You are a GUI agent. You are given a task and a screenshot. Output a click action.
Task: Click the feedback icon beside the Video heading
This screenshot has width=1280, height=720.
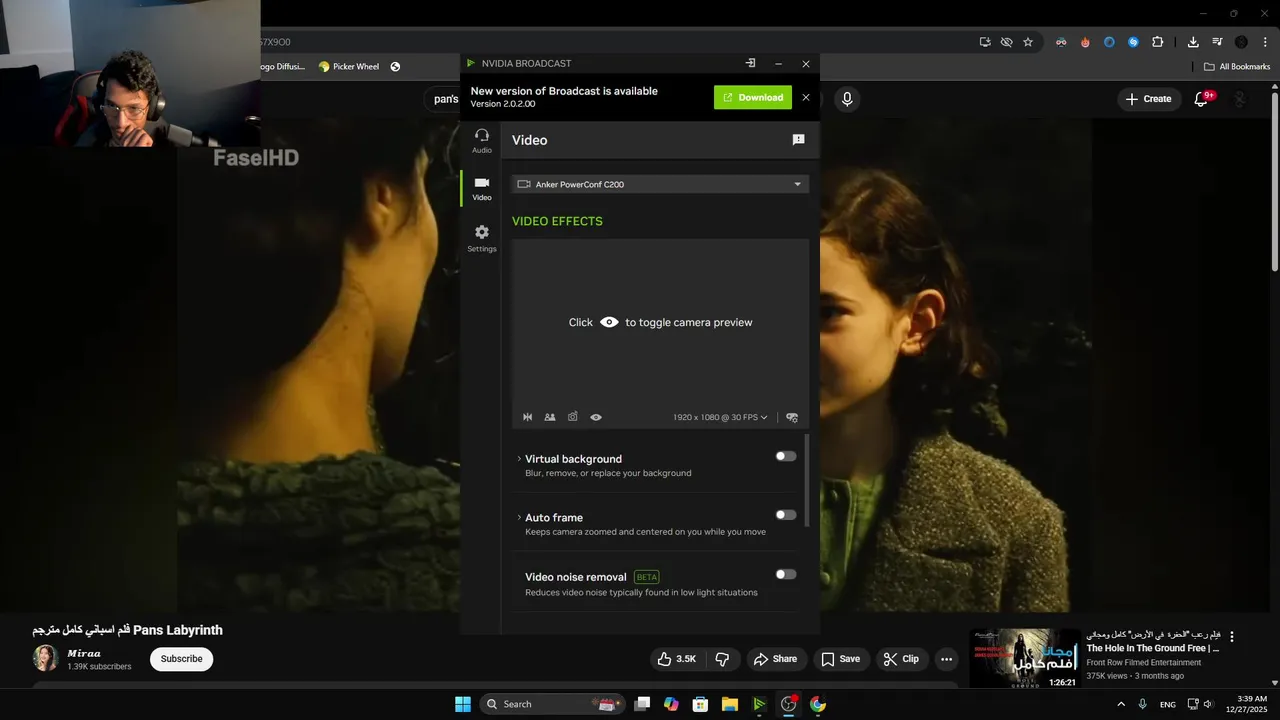(798, 140)
